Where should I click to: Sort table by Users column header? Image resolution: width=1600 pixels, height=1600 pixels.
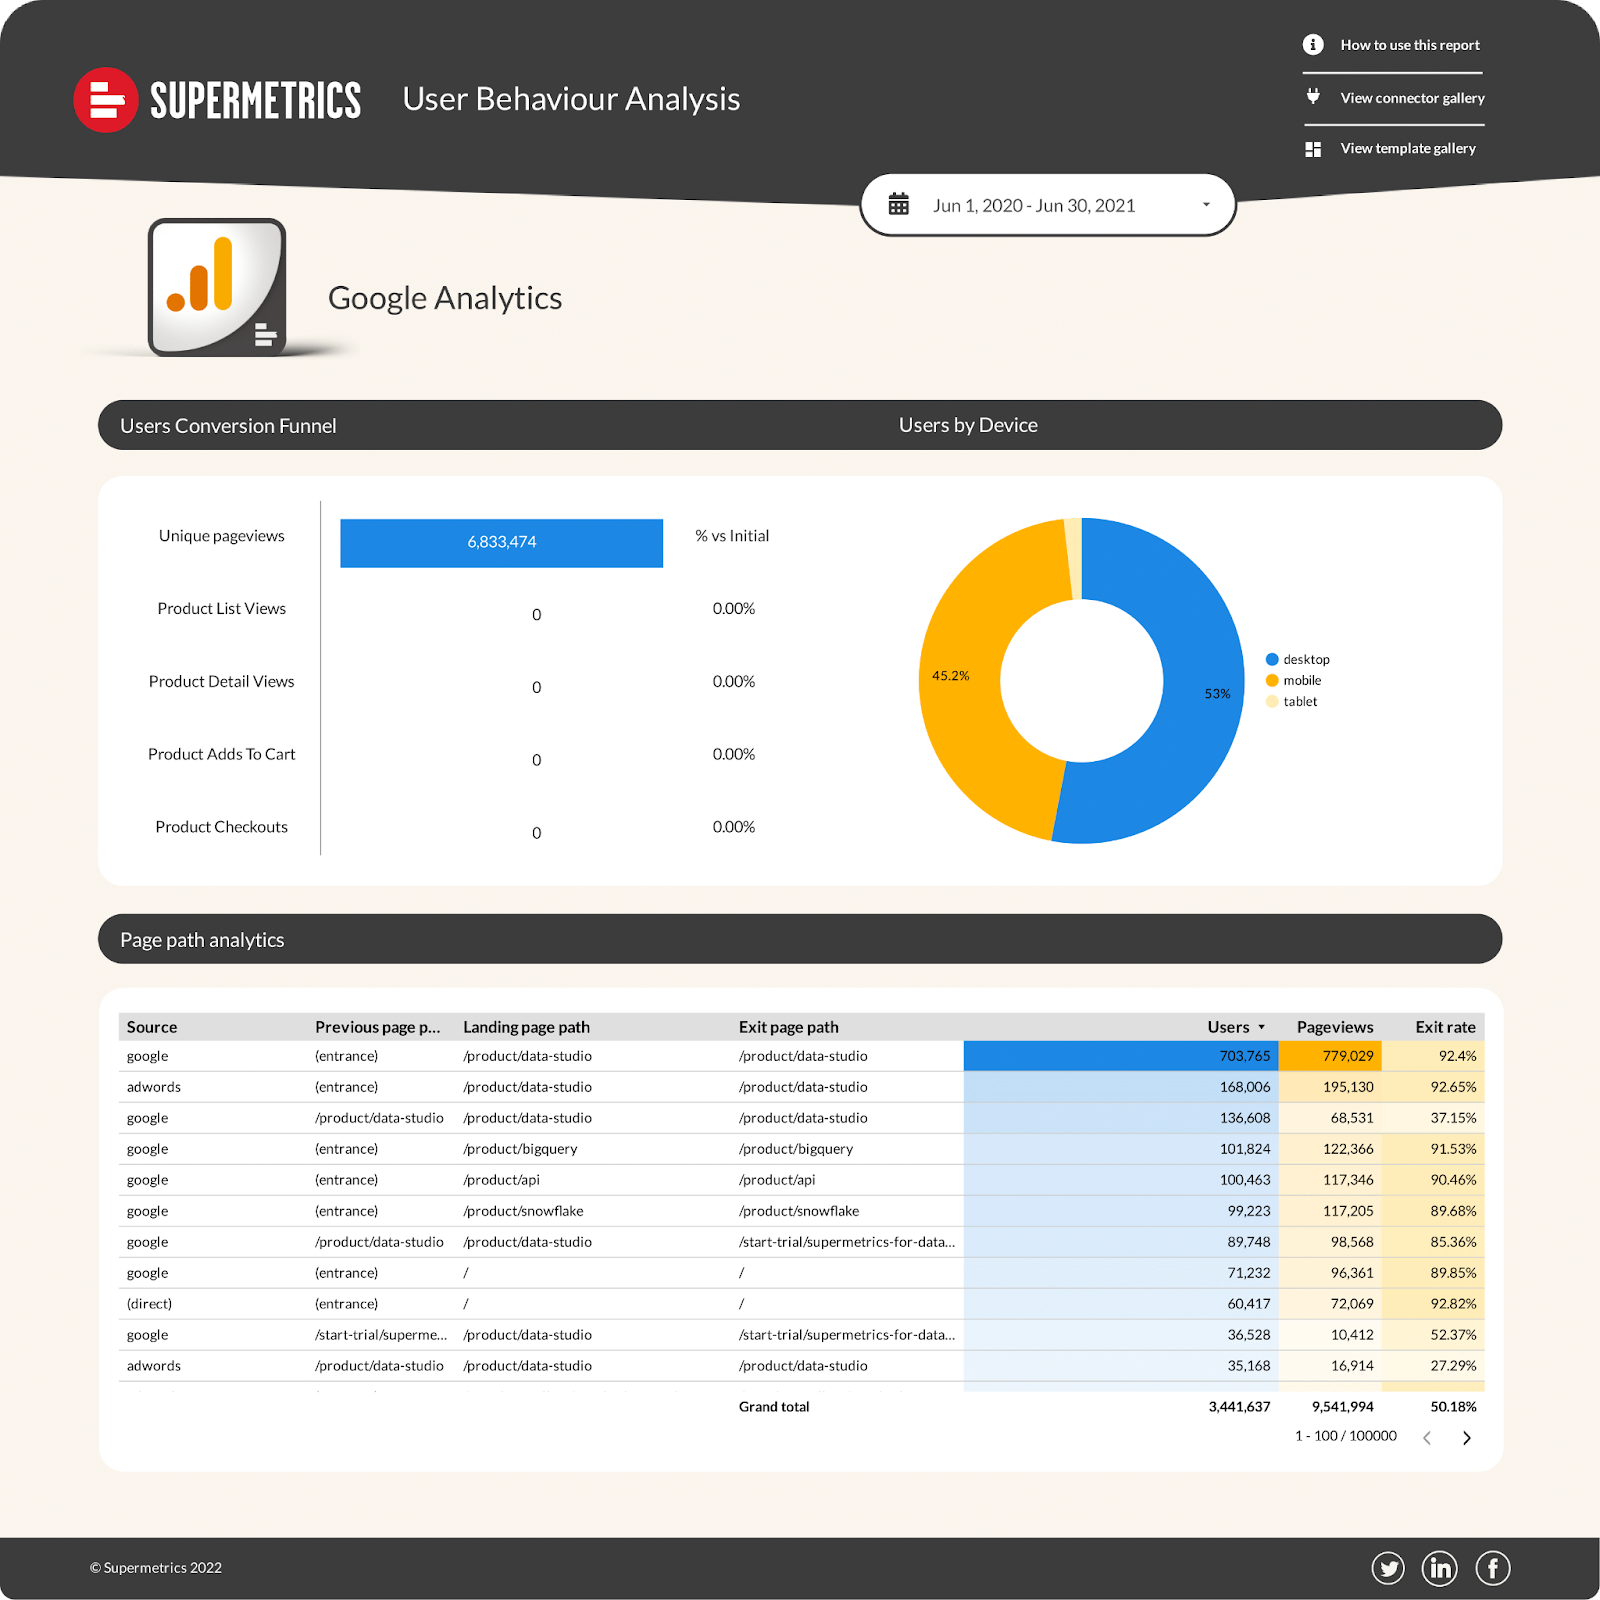coord(1228,1027)
